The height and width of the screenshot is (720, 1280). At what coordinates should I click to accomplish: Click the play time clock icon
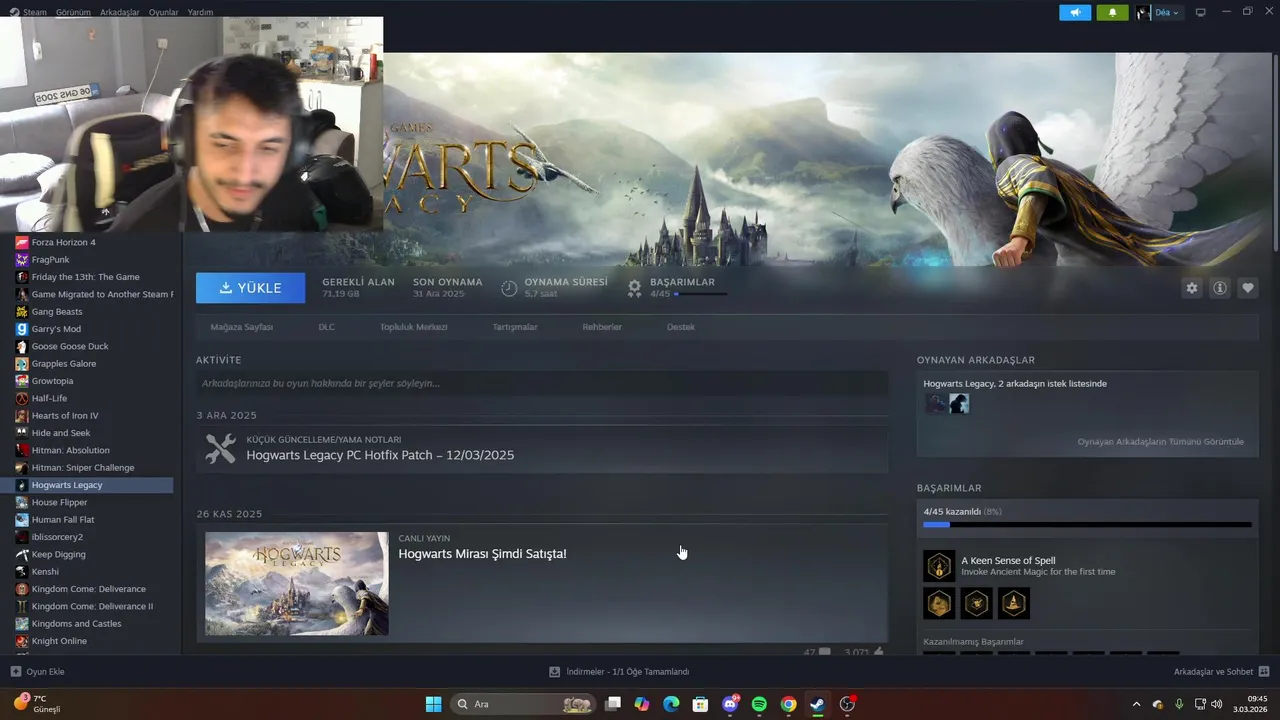(509, 288)
